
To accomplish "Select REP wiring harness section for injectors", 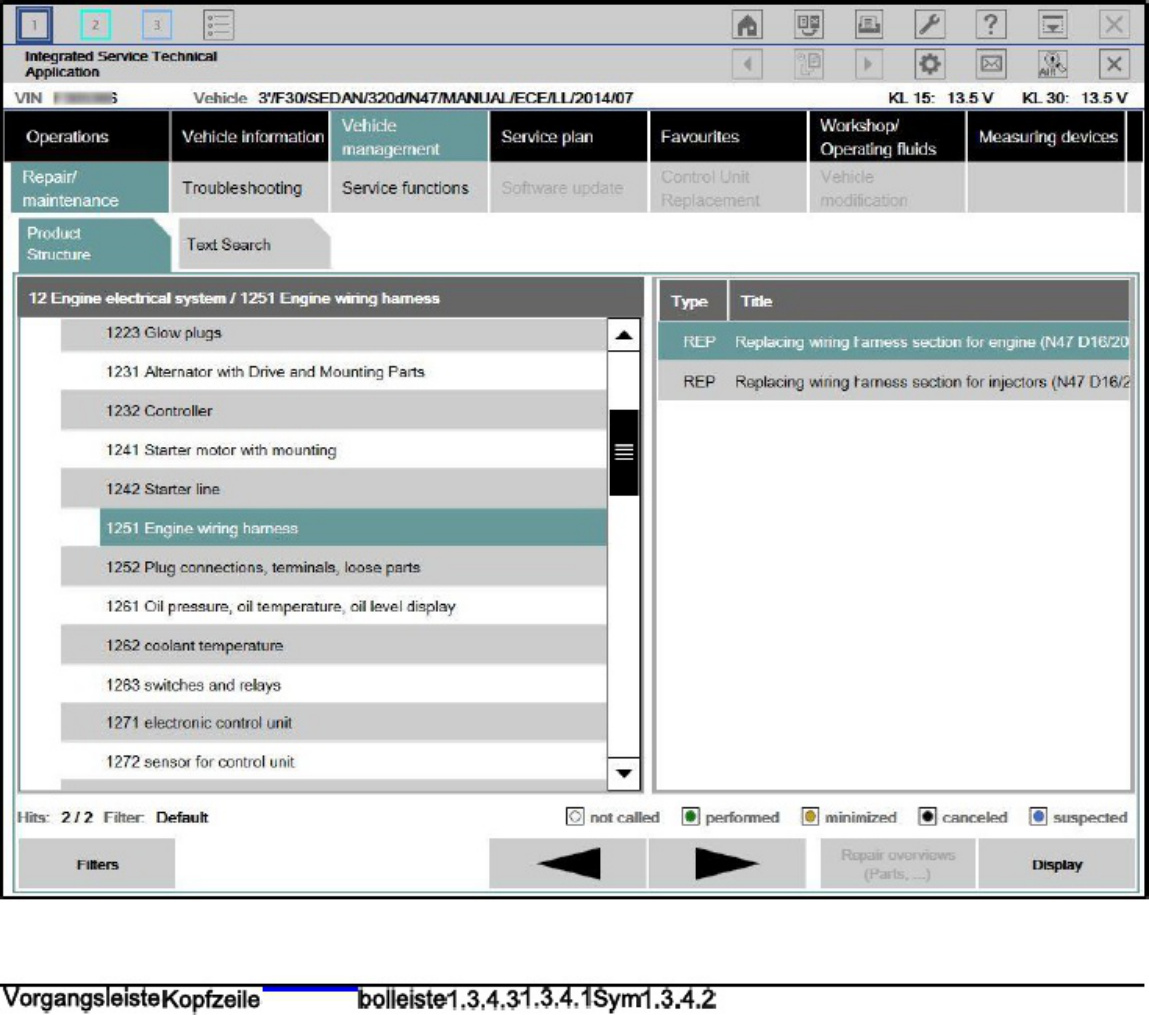I will click(894, 381).
